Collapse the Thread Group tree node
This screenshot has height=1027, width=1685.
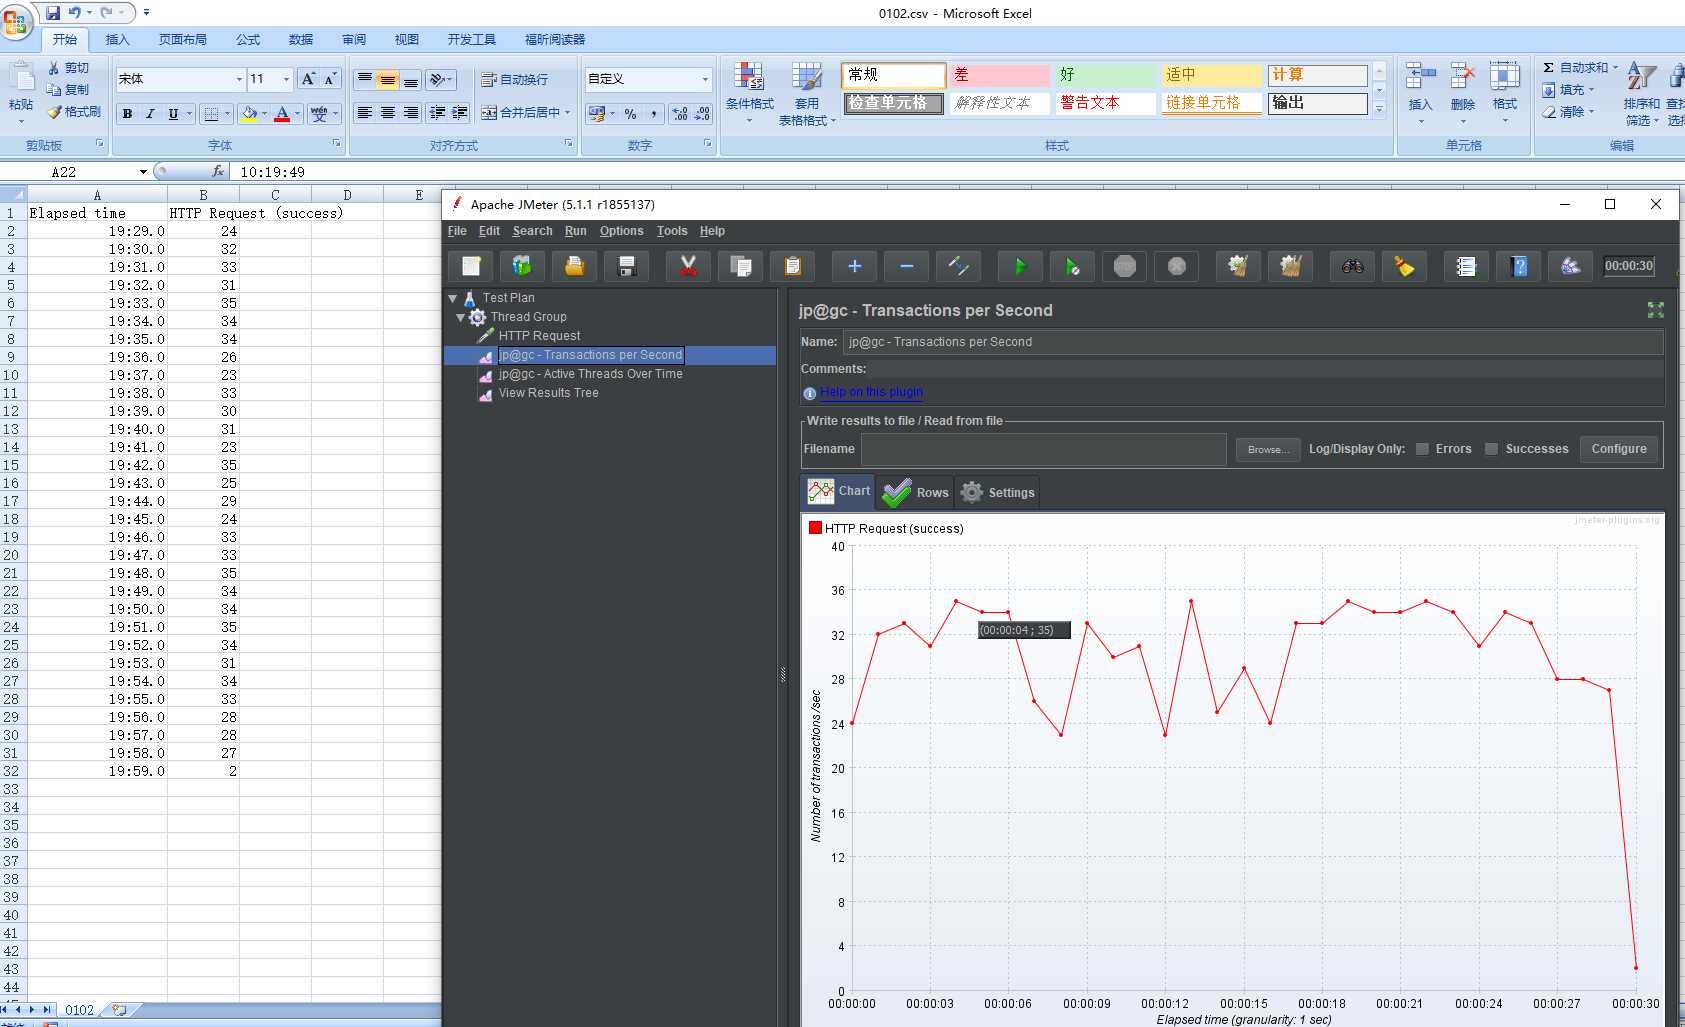click(461, 317)
